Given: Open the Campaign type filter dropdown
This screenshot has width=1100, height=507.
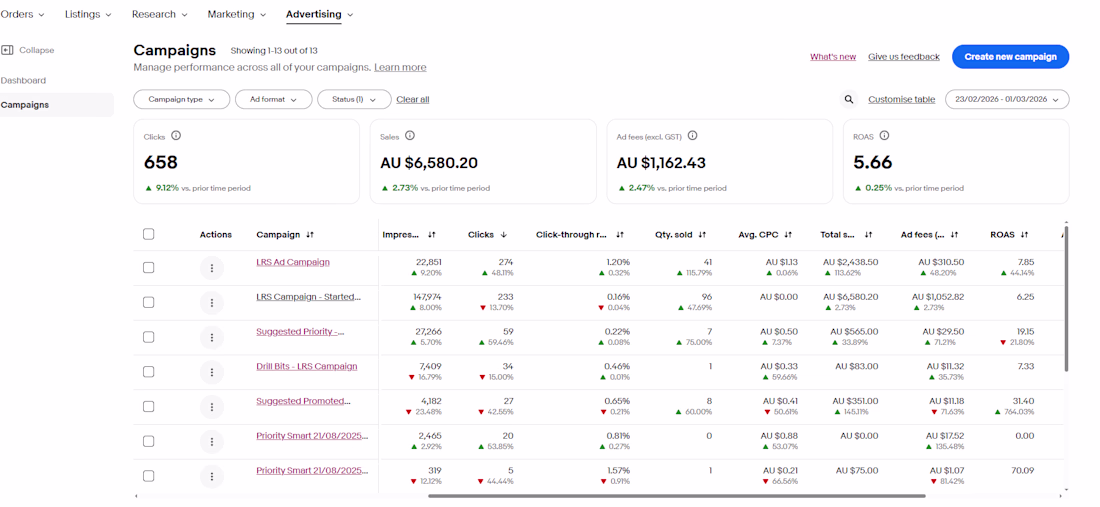Looking at the screenshot, I should click(x=182, y=100).
